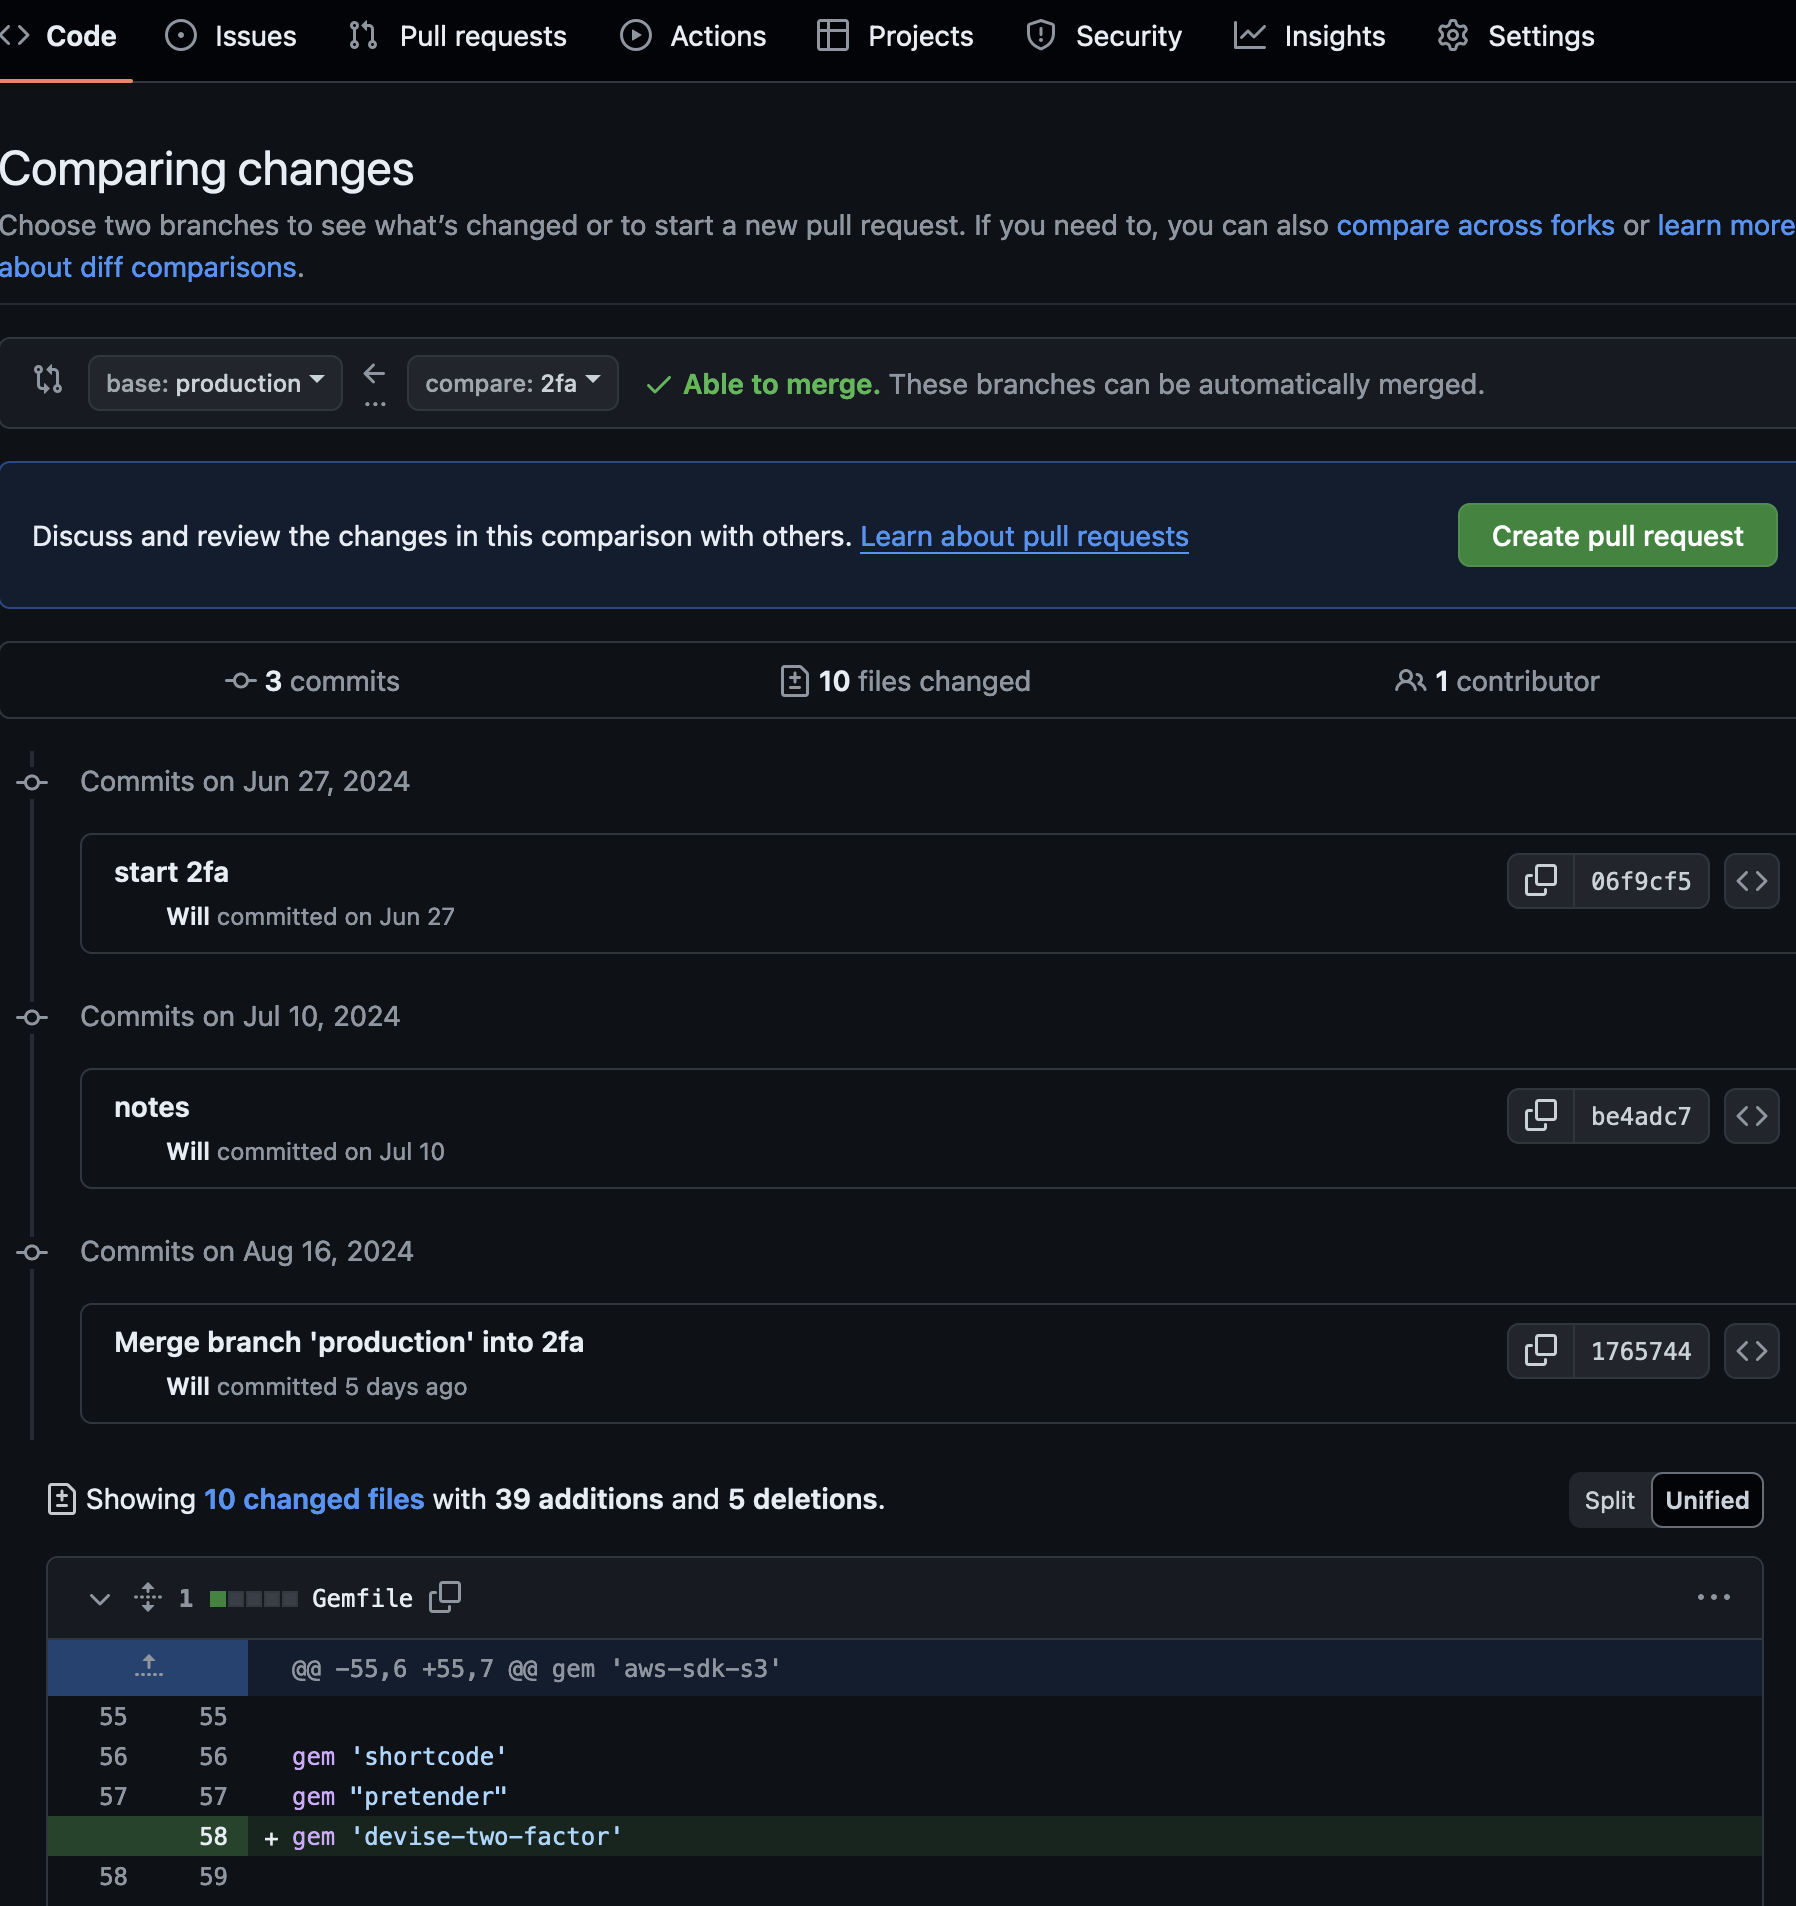Open the compare: 2fa branch dropdown

(x=512, y=384)
